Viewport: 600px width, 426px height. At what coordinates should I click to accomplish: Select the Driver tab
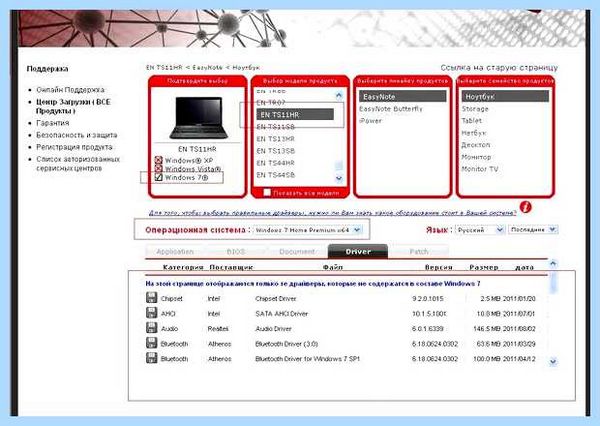click(x=358, y=251)
